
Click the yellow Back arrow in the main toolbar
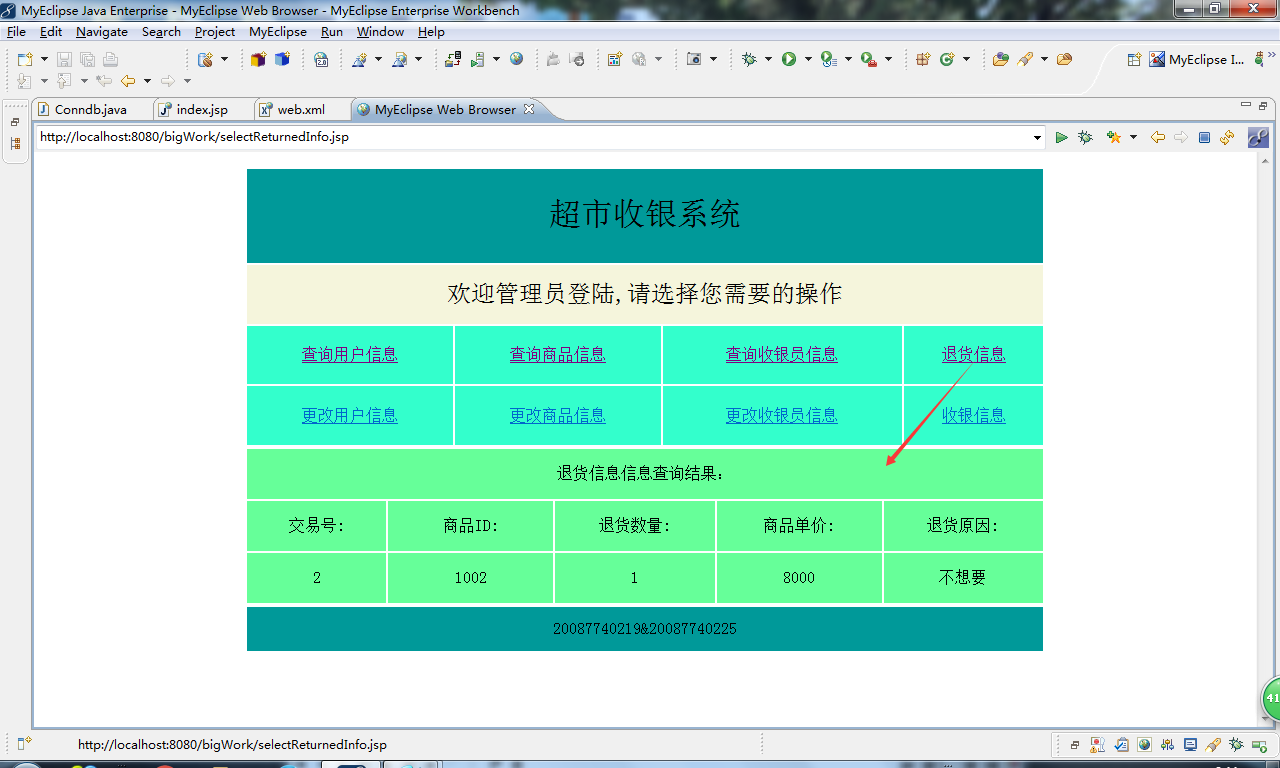[x=128, y=81]
